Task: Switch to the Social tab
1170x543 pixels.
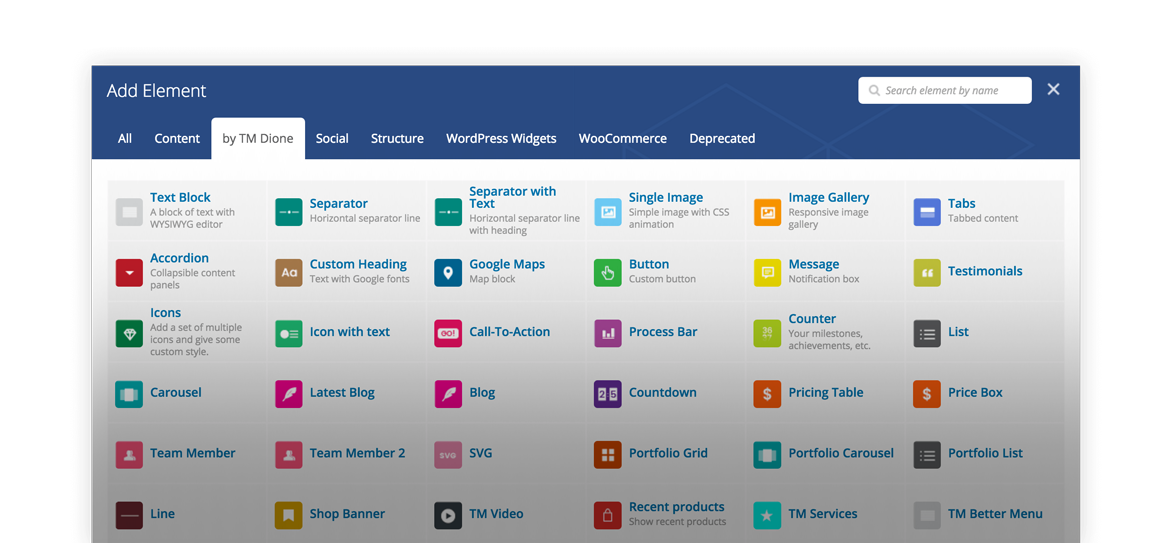Action: pos(332,139)
